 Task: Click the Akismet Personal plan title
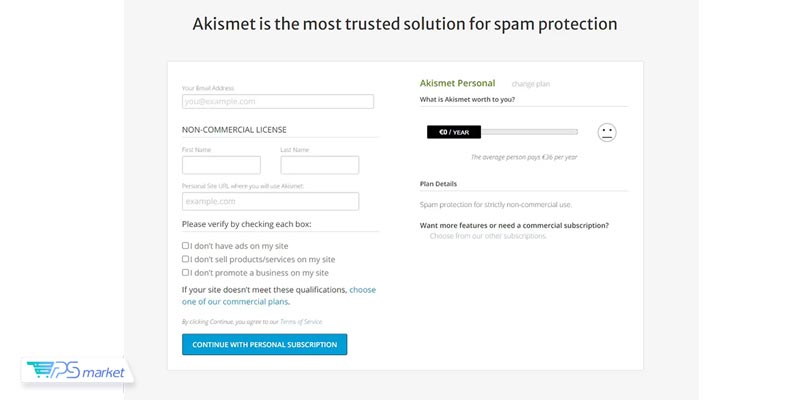point(457,83)
